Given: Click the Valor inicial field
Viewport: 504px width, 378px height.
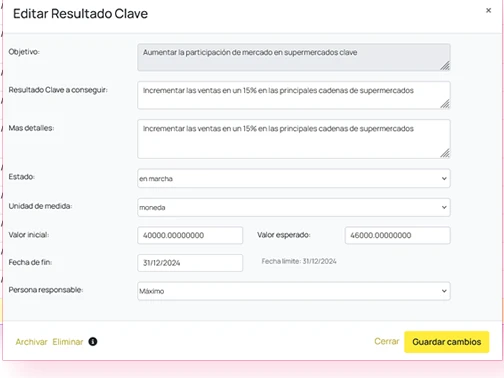Looking at the screenshot, I should (x=190, y=235).
